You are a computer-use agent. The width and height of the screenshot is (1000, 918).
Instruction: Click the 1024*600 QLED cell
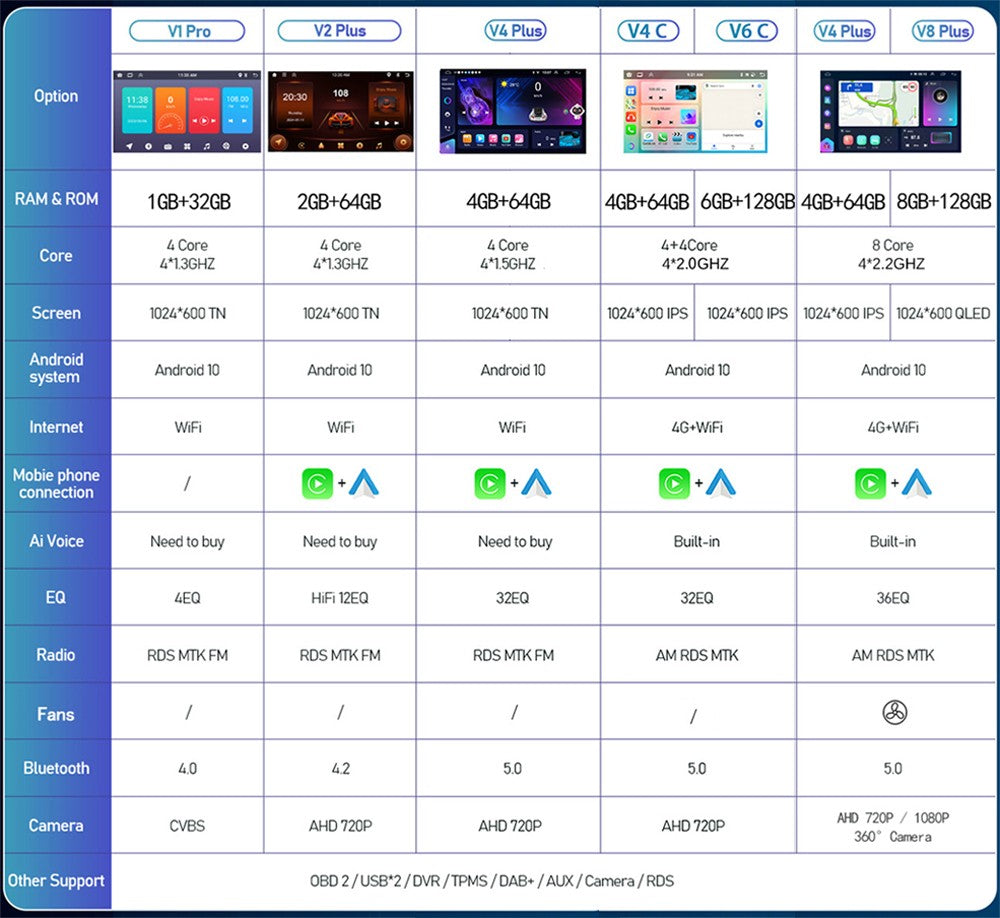pyautogui.click(x=943, y=313)
